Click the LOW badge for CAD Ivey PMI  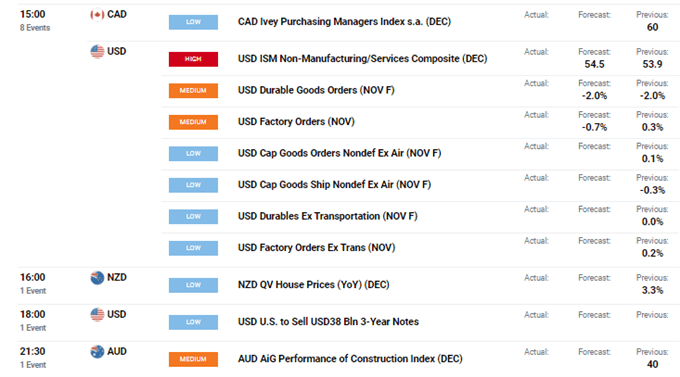click(193, 22)
